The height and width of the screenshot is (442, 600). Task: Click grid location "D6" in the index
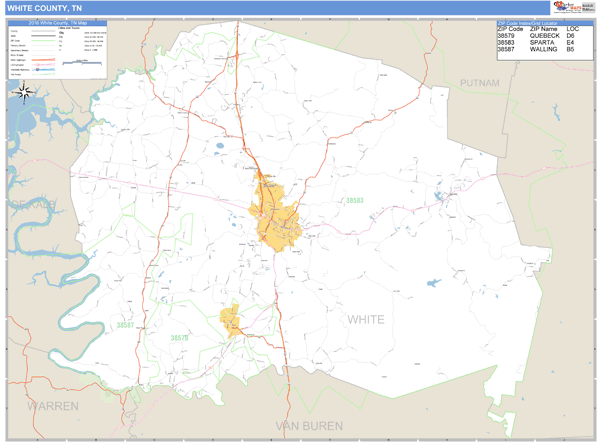(x=570, y=36)
